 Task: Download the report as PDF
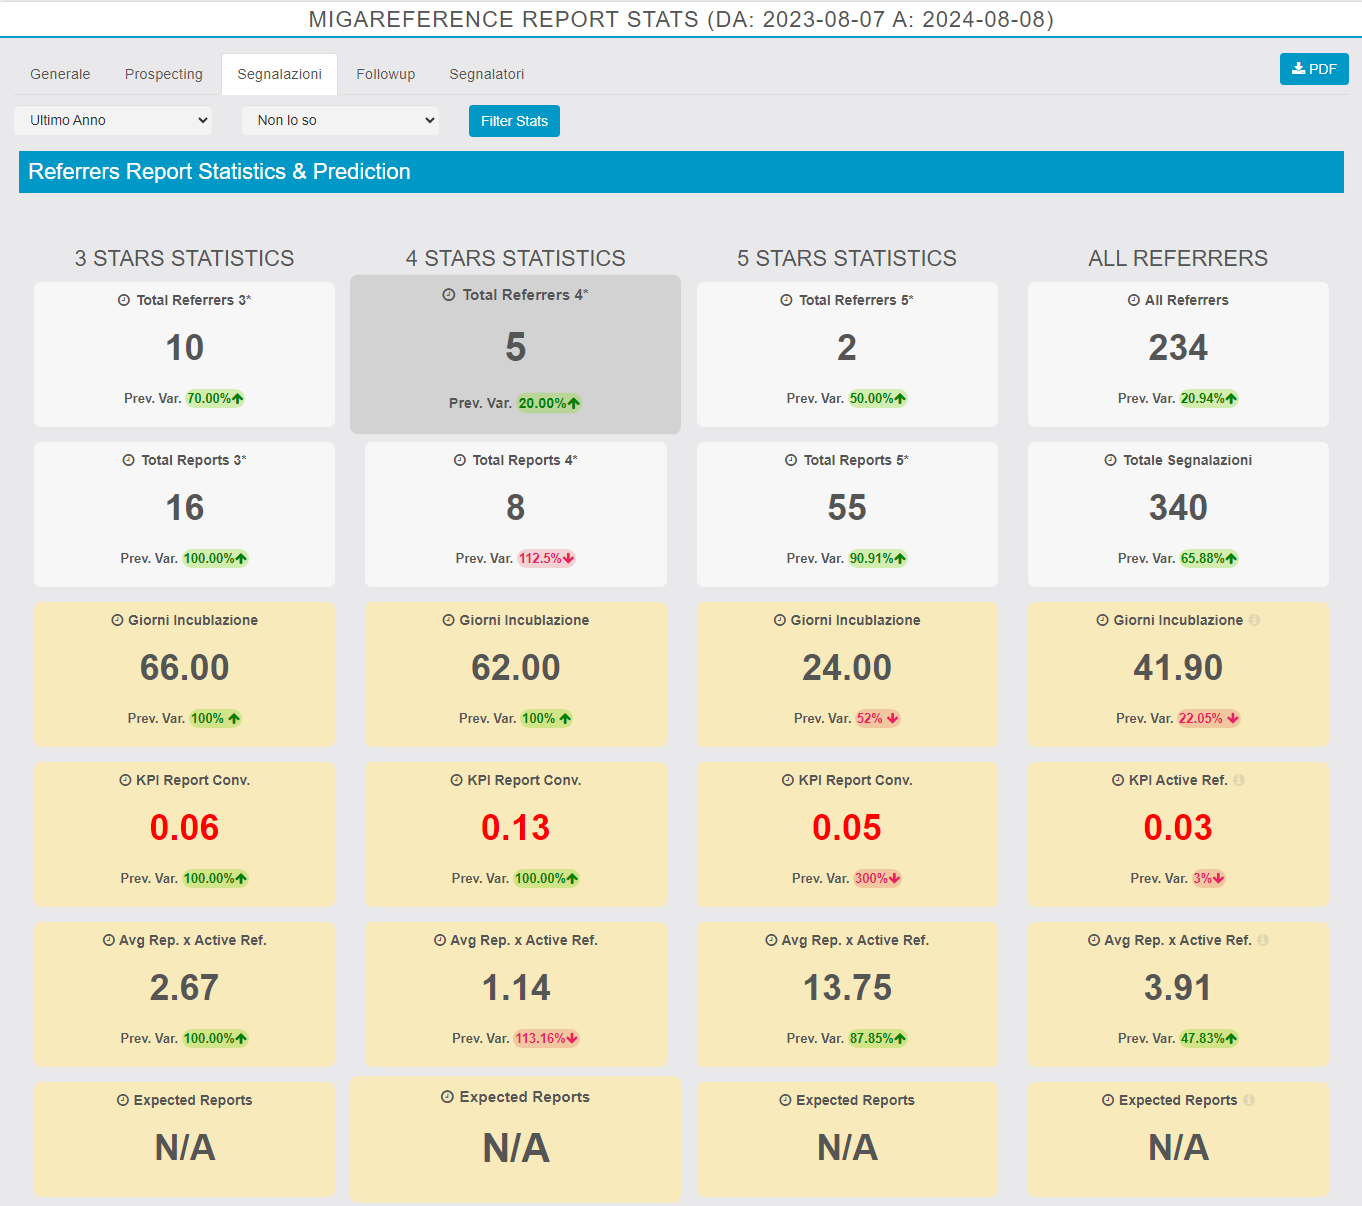(x=1314, y=69)
